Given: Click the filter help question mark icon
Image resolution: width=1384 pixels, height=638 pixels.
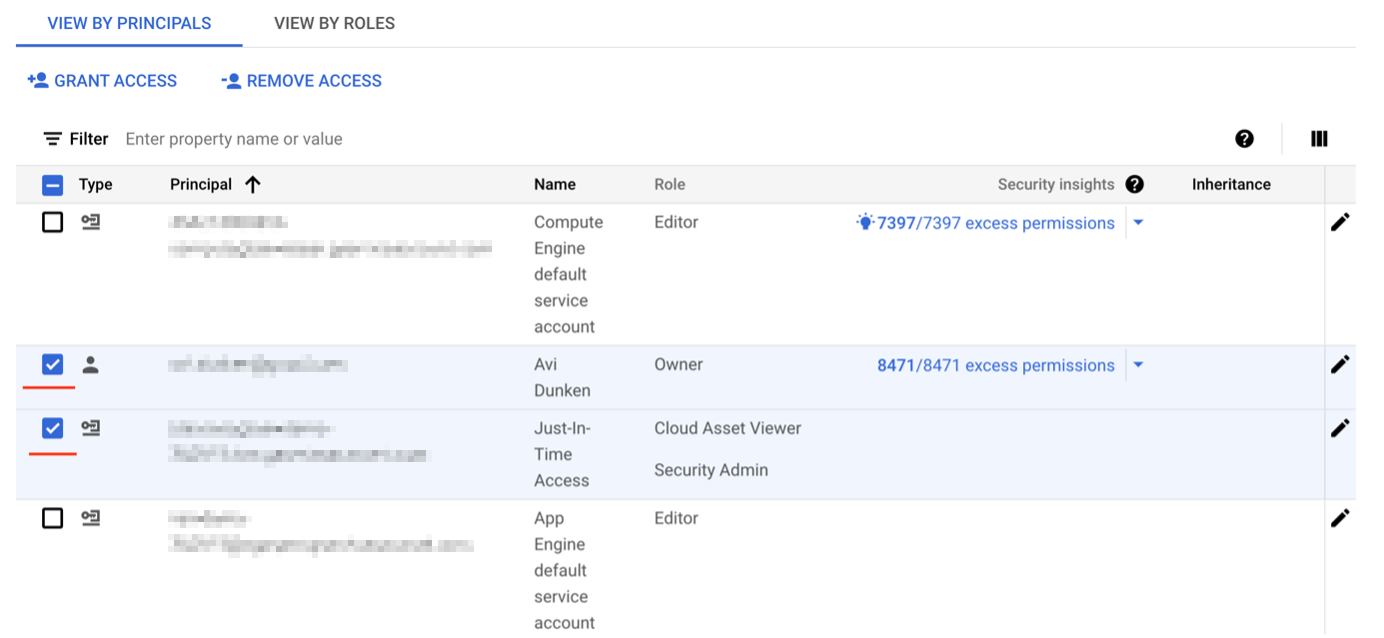Looking at the screenshot, I should pos(1244,139).
